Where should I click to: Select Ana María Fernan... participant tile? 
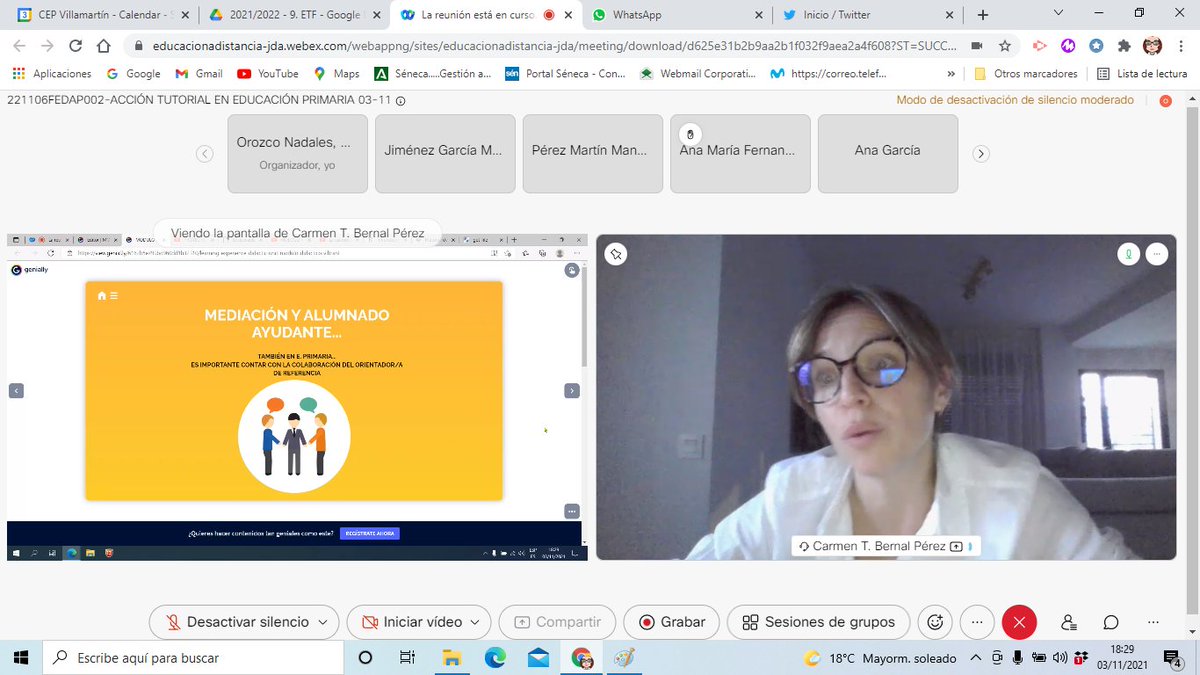[x=740, y=153]
